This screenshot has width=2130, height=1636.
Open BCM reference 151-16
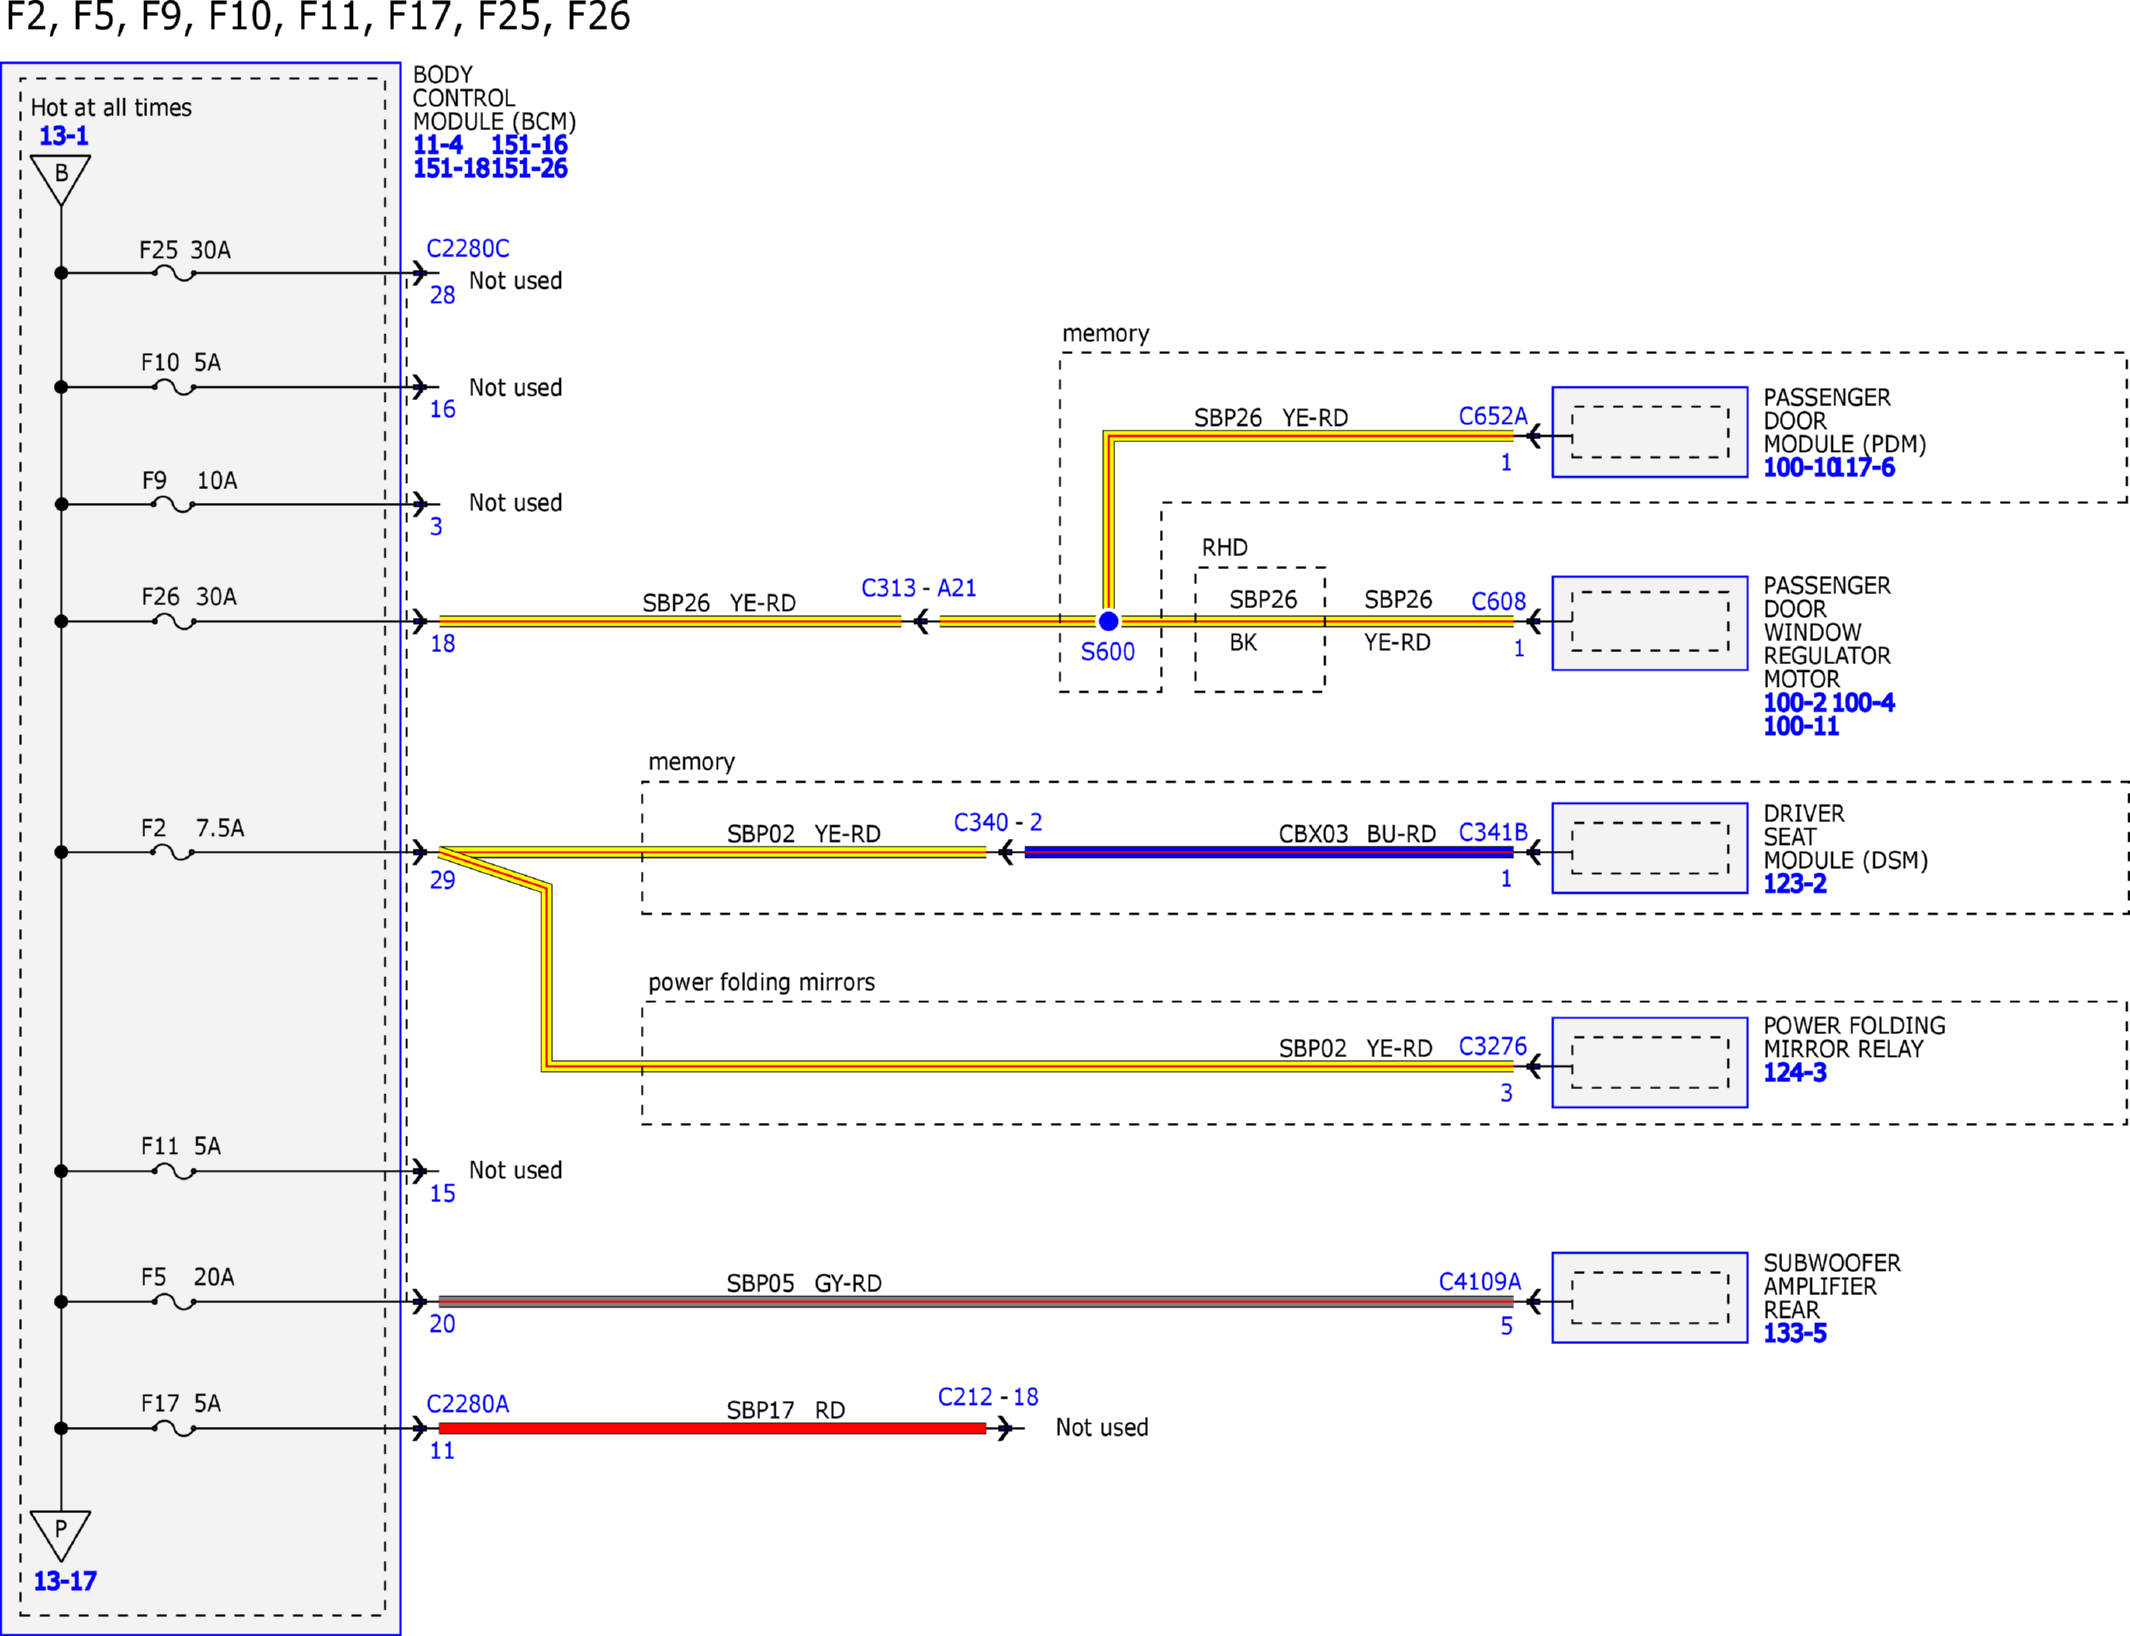(529, 145)
